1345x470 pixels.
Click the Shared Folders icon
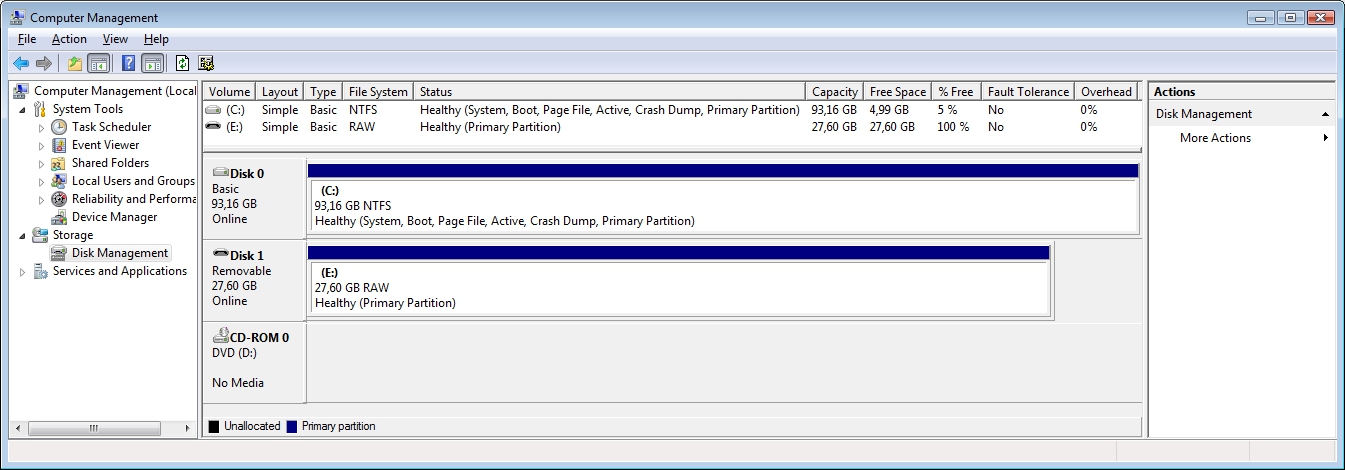(59, 163)
